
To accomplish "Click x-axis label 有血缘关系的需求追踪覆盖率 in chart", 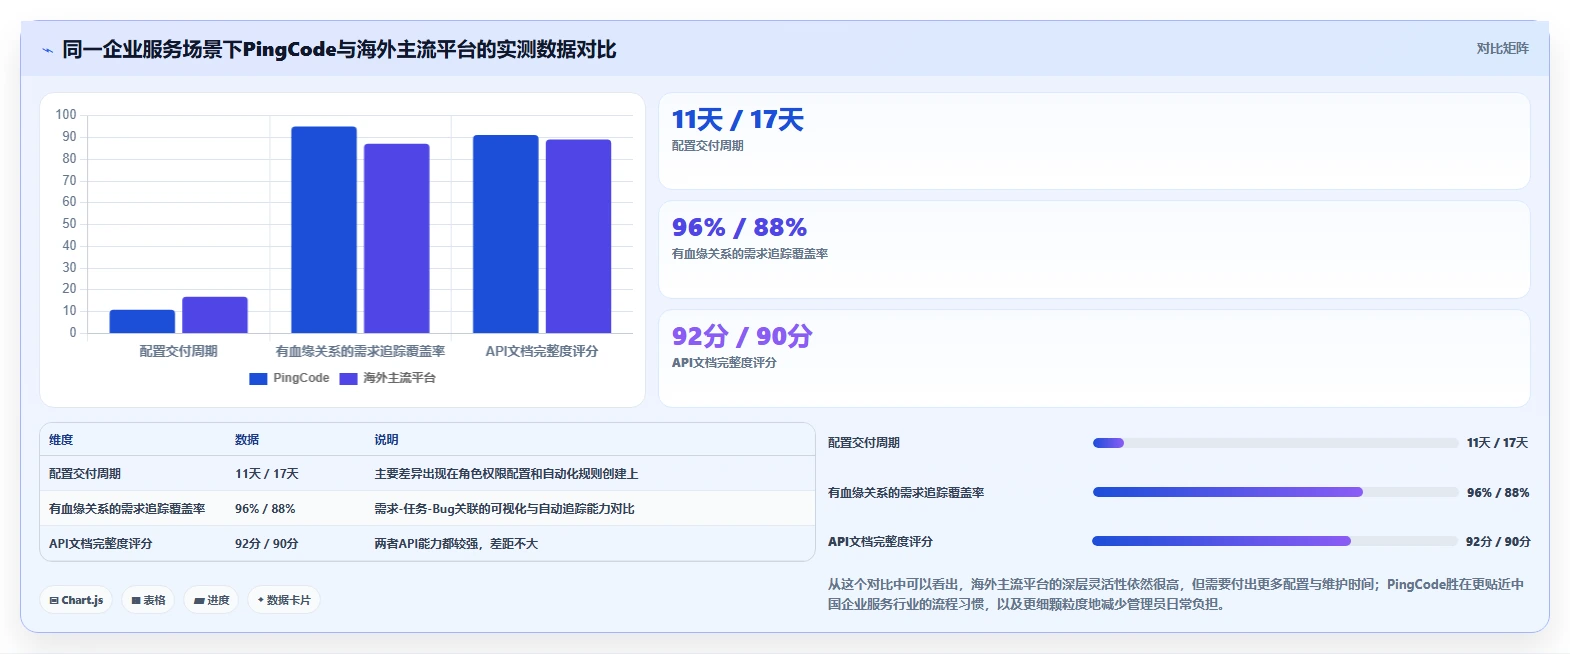I will [360, 351].
